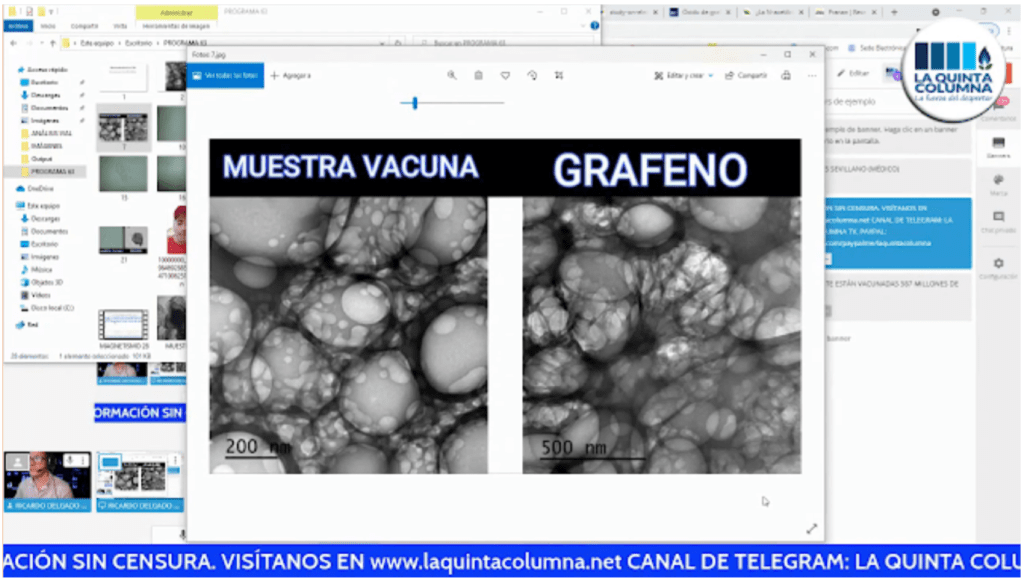
Task: Toggle the favorite heart for this photo
Action: 506,75
